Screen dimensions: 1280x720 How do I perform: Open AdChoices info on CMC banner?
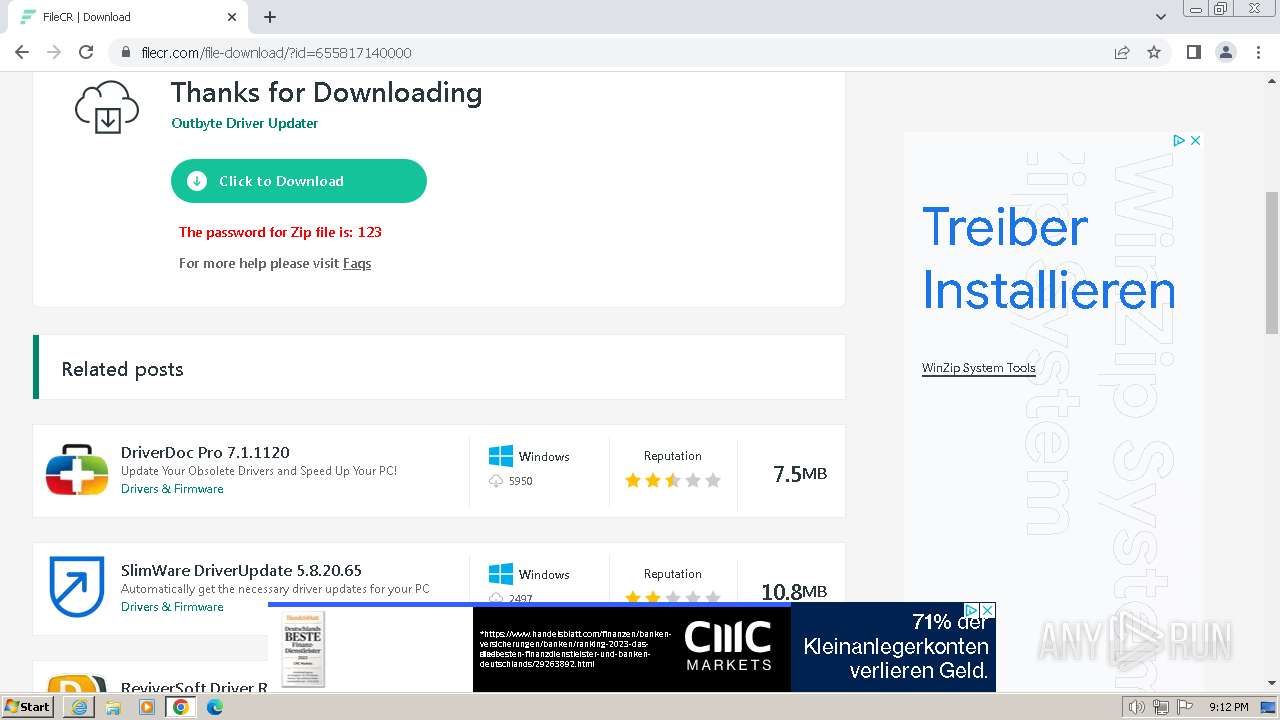point(971,610)
